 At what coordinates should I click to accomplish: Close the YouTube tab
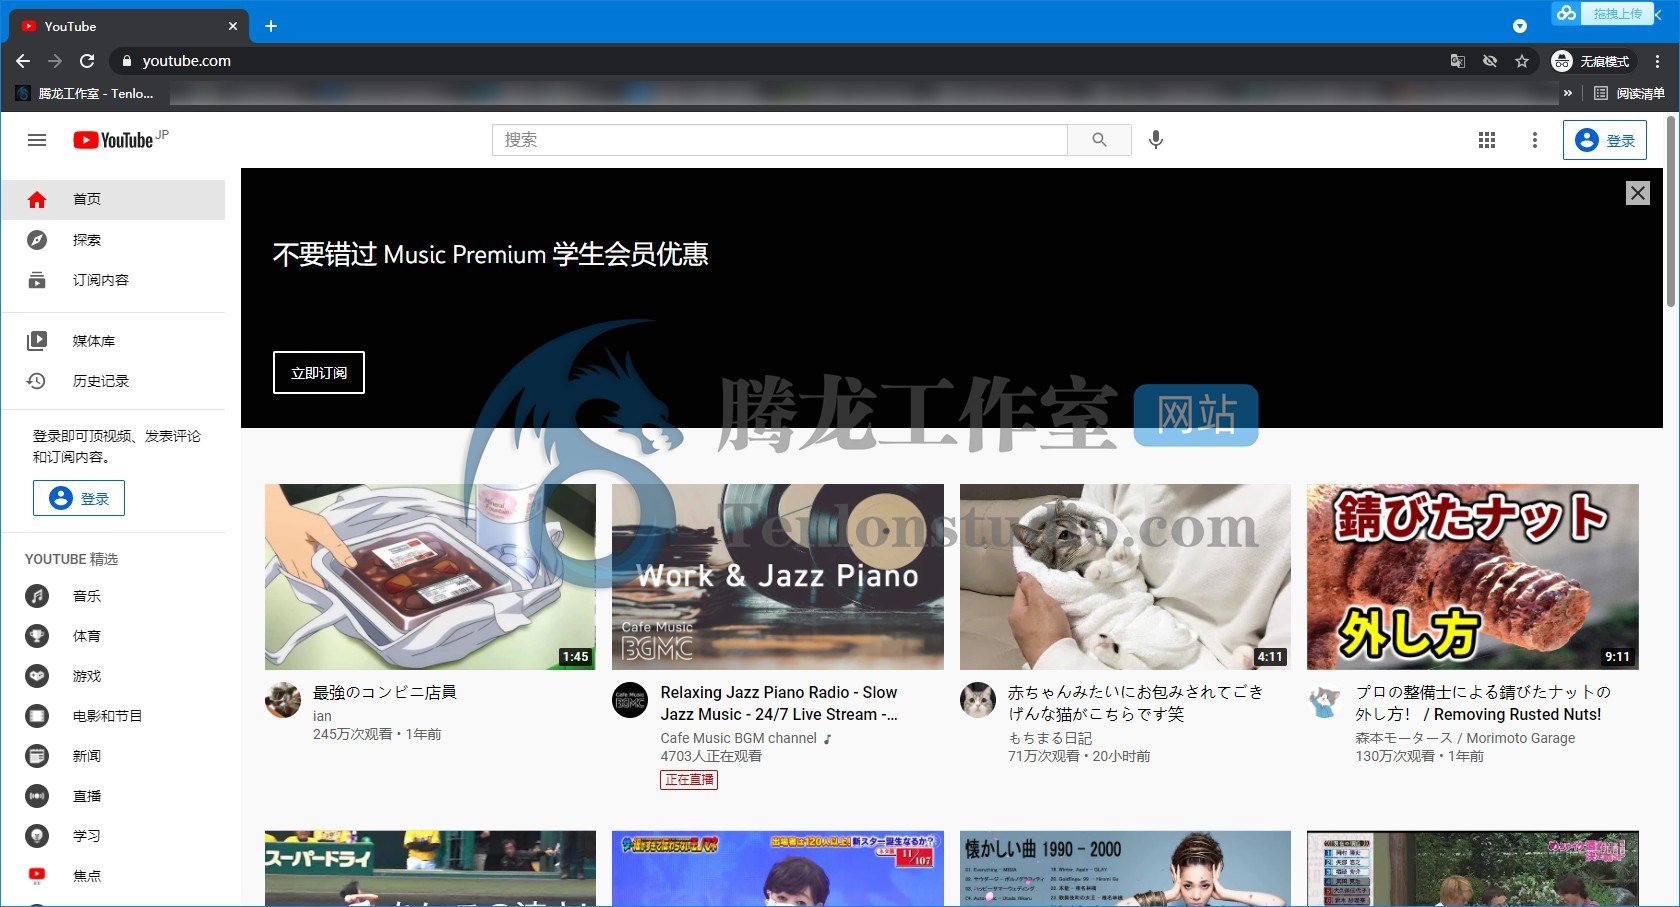[233, 26]
